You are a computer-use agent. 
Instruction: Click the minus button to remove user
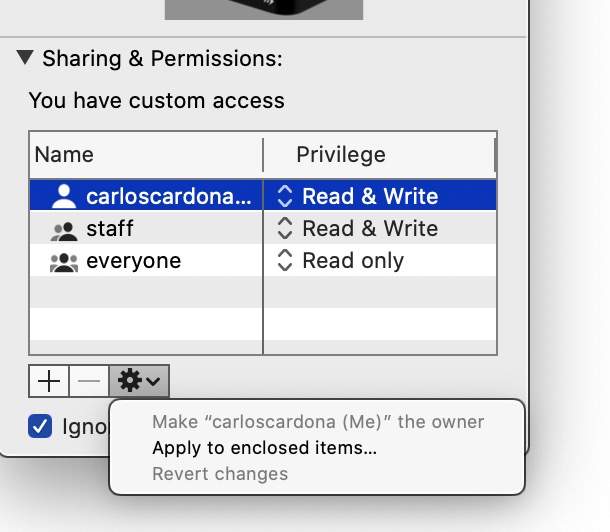pos(89,381)
